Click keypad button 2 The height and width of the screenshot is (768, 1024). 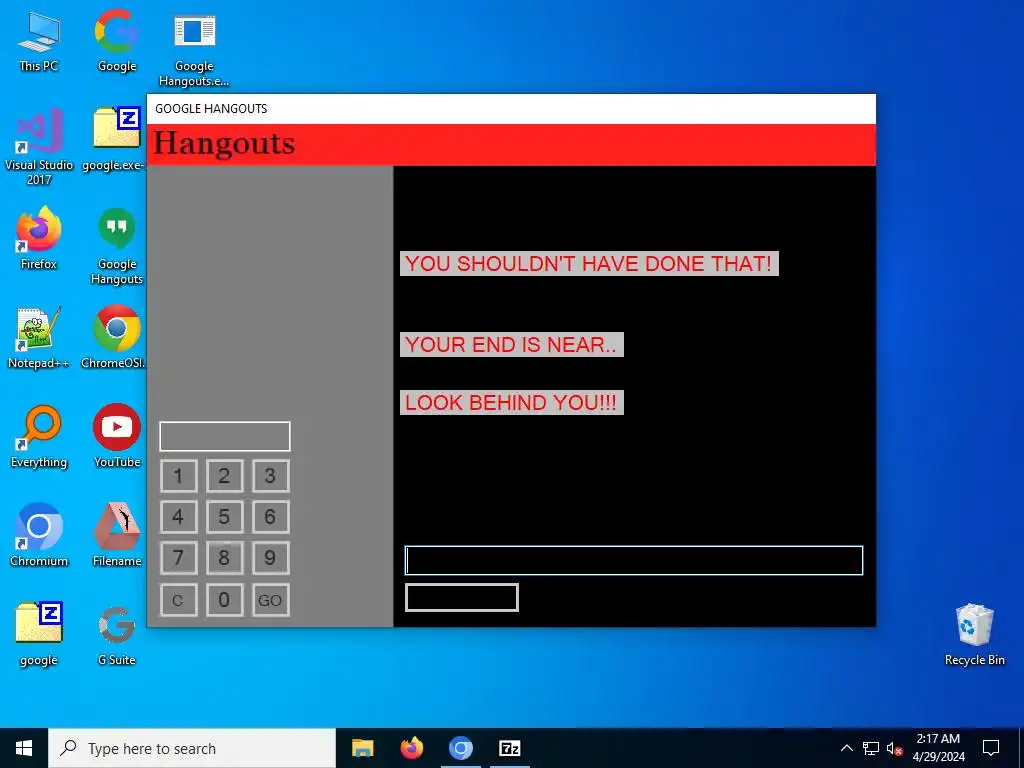coord(224,475)
